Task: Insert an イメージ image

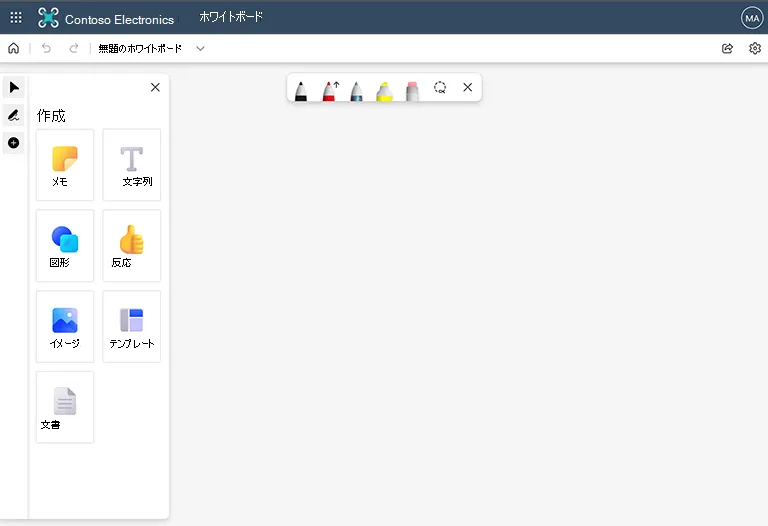Action: 65,327
